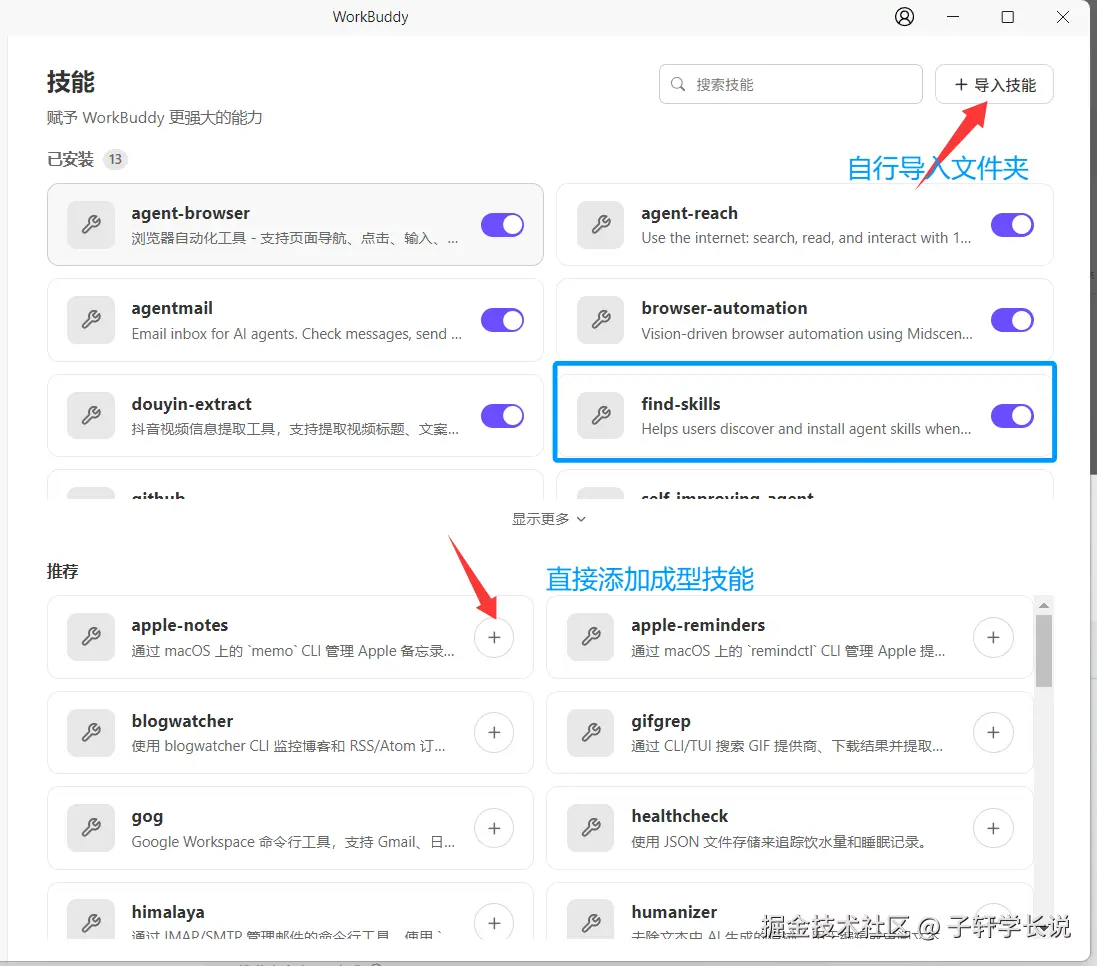Viewport: 1097px width, 966px height.
Task: Click the apple-reminders wrench icon
Action: pos(590,637)
